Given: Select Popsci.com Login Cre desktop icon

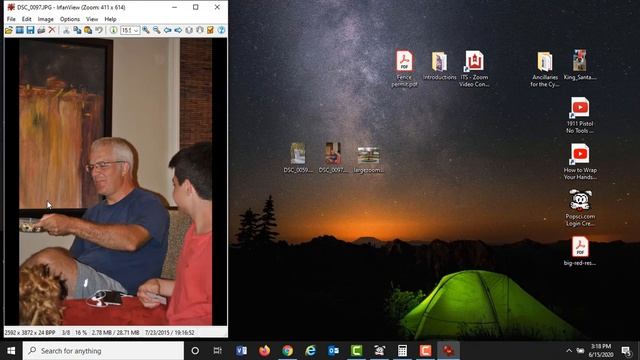Looking at the screenshot, I should [x=580, y=208].
